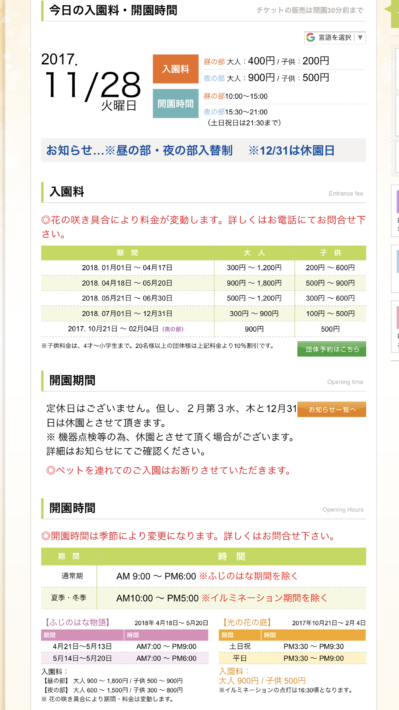This screenshot has width=399, height=710.
Task: Open the orange お知らせ一覧へ button
Action: (x=332, y=409)
